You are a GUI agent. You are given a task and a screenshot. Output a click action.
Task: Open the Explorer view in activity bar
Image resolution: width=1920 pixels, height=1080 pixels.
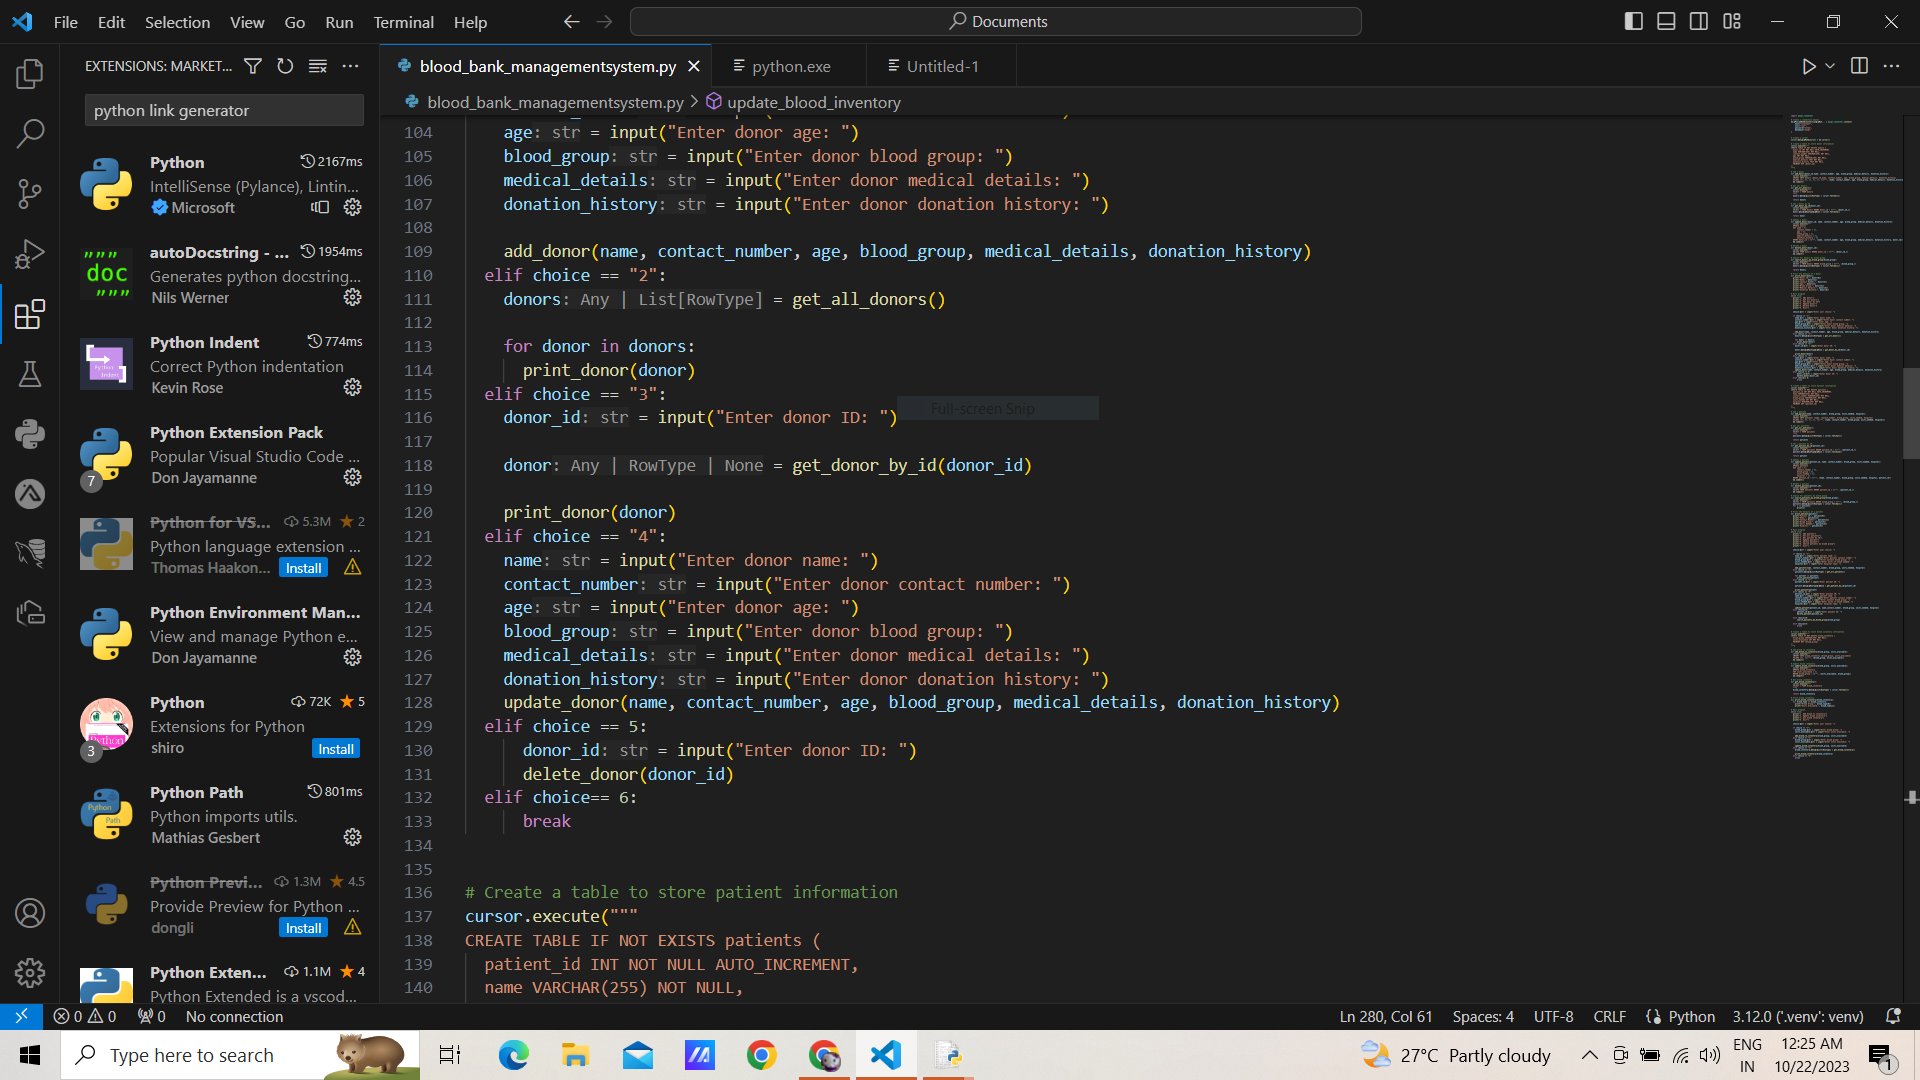[30, 73]
